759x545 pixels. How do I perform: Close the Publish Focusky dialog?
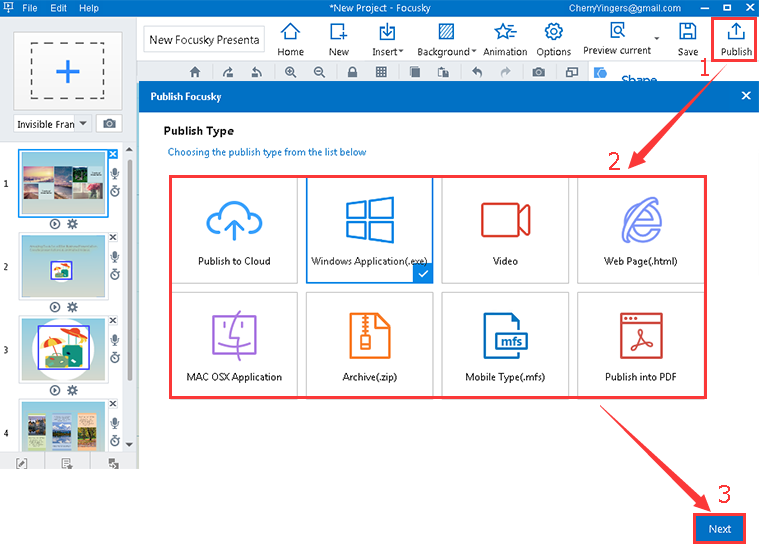click(746, 96)
